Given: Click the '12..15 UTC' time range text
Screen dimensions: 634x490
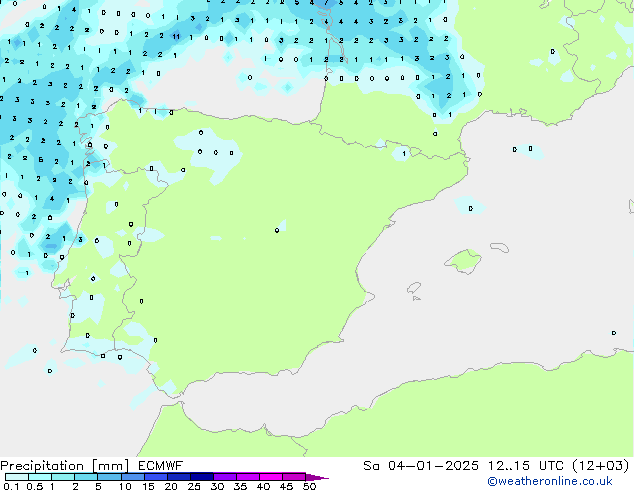Looking at the screenshot, I should point(525,466).
